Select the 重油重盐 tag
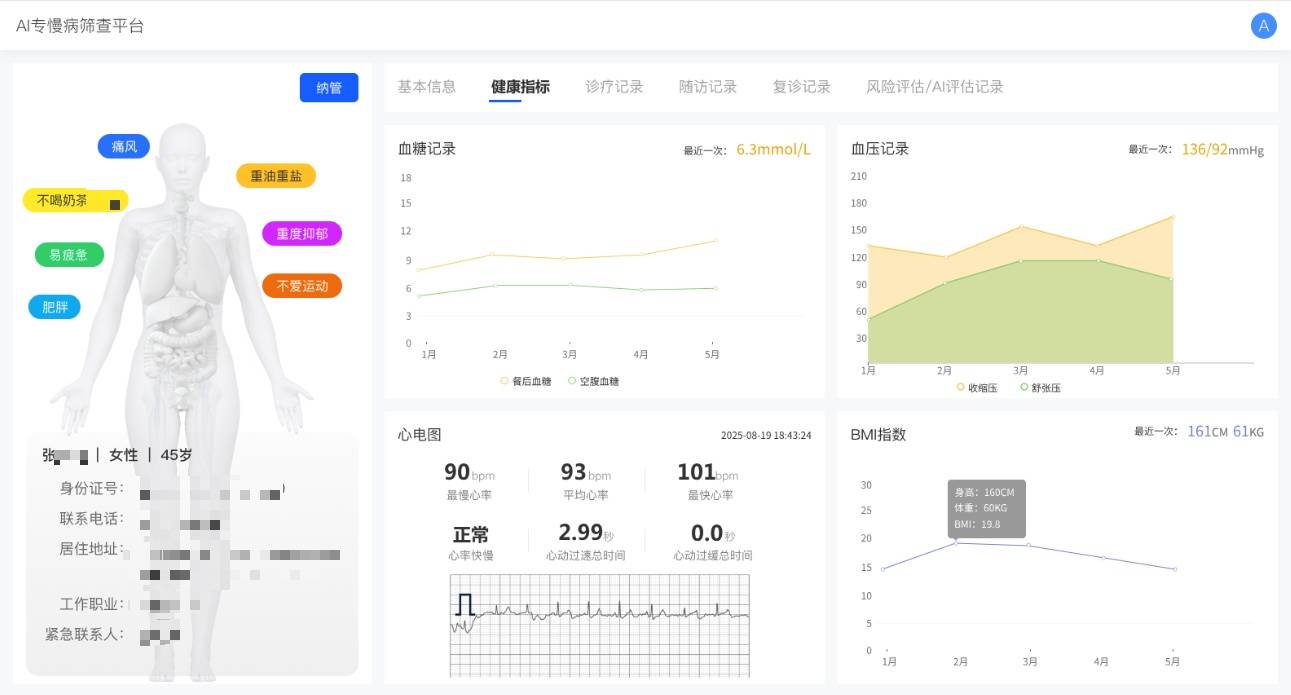This screenshot has width=1291, height=695. tap(276, 176)
